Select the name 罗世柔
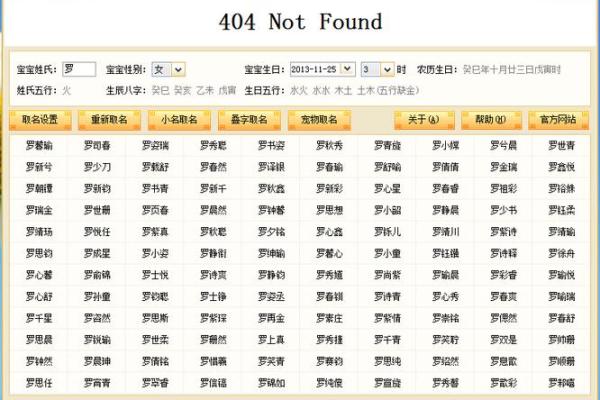Image resolution: width=600 pixels, height=400 pixels. coord(155,340)
